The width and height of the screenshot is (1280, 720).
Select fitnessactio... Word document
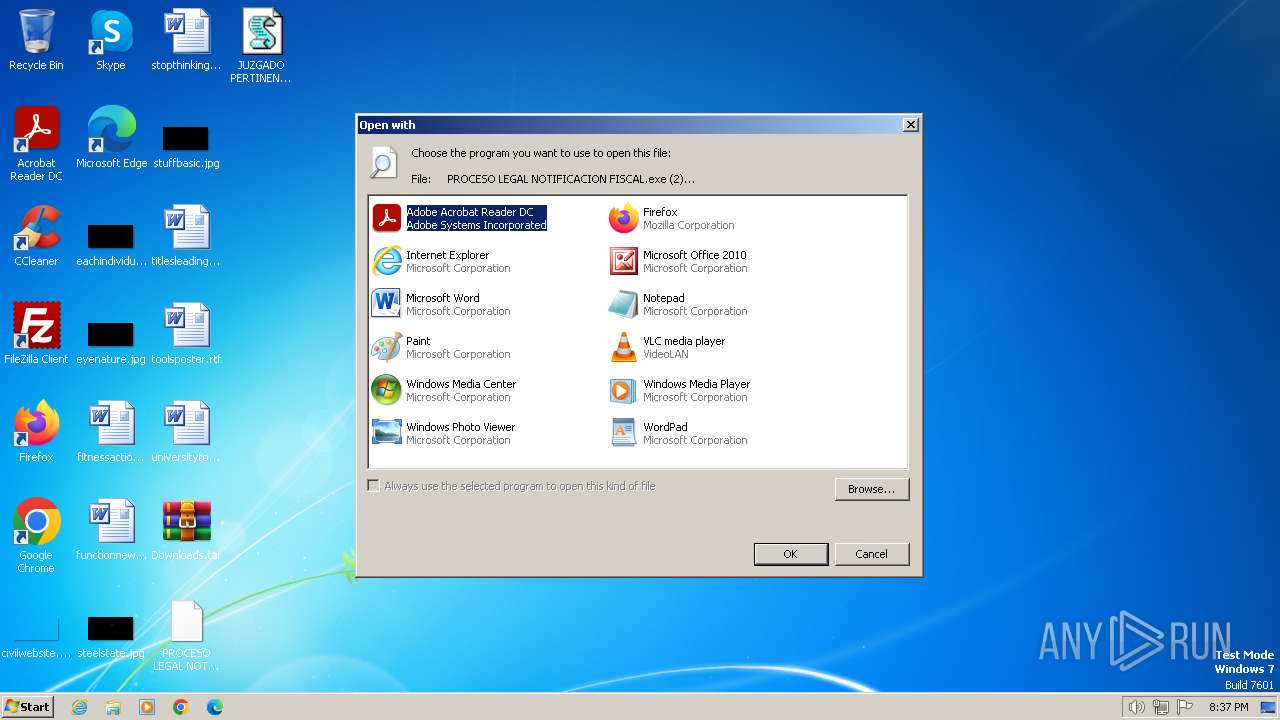(111, 432)
